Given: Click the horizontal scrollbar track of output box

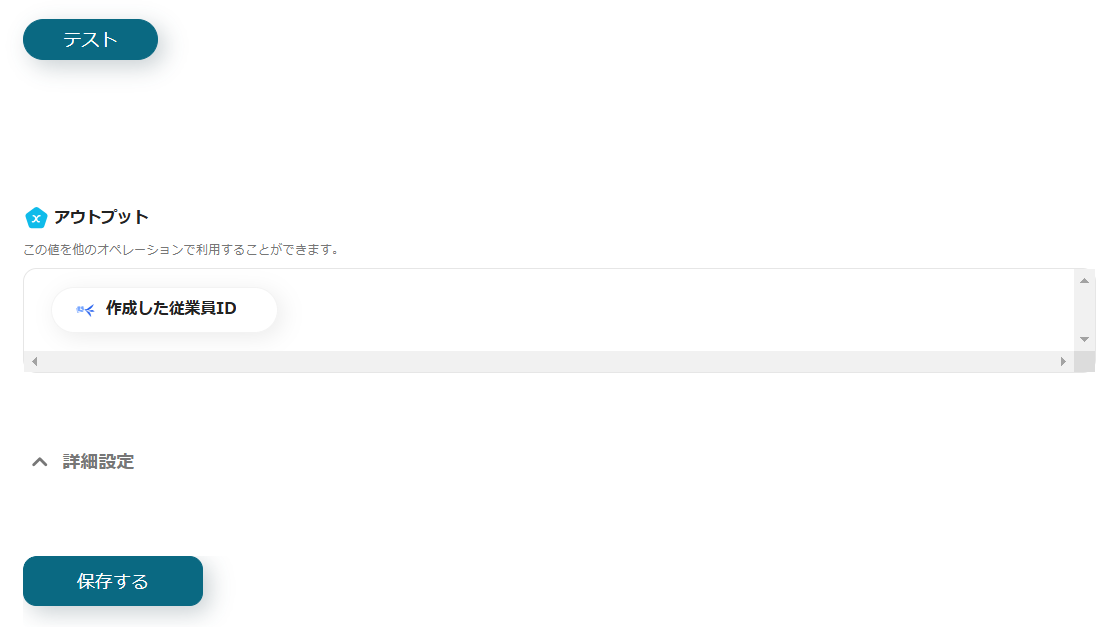Looking at the screenshot, I should pos(548,361).
